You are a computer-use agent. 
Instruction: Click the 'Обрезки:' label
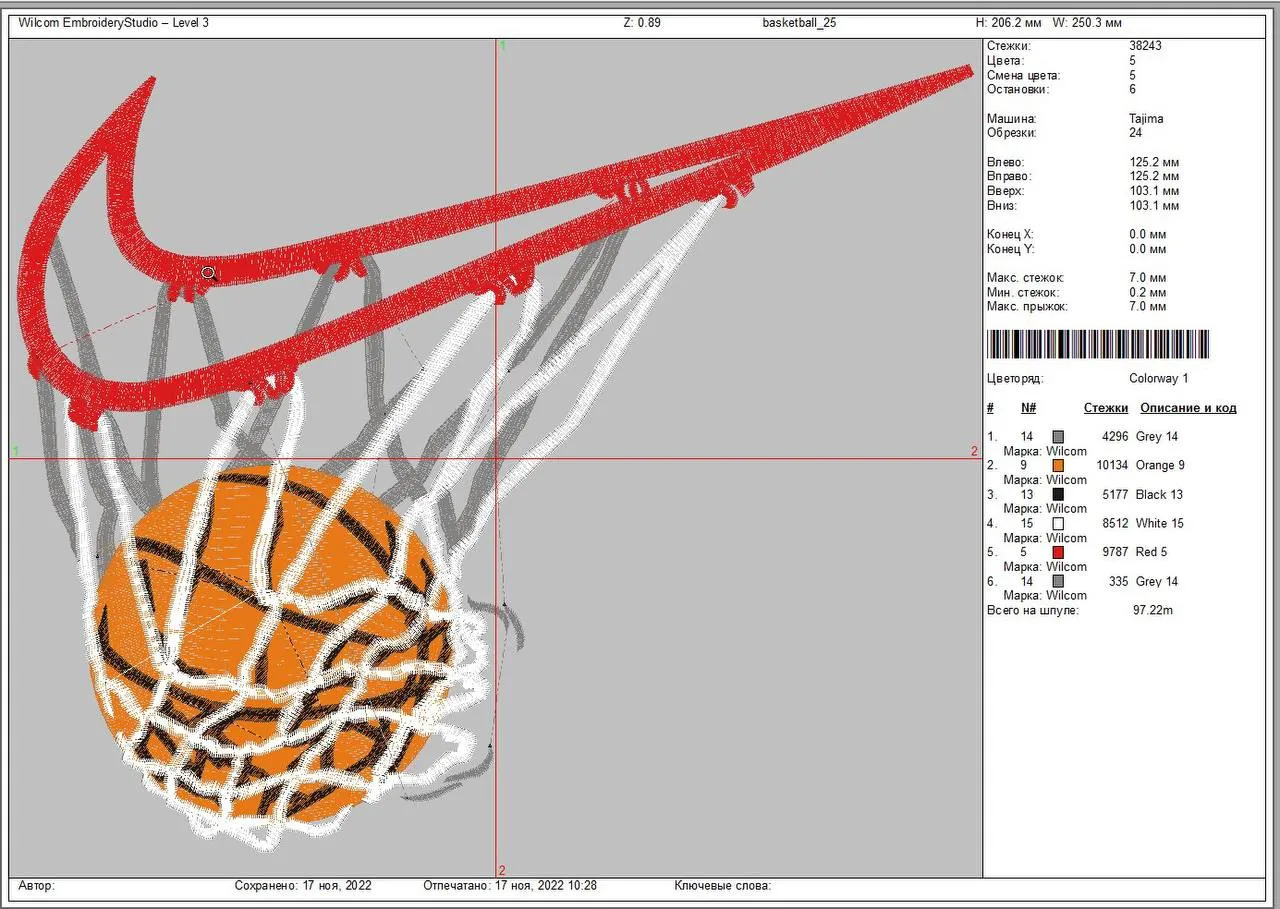coord(1011,133)
